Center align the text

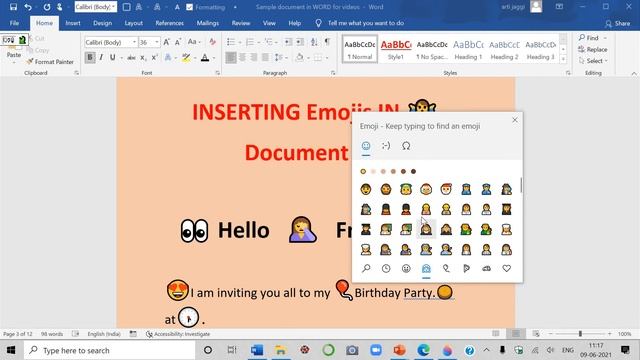(x=242, y=58)
